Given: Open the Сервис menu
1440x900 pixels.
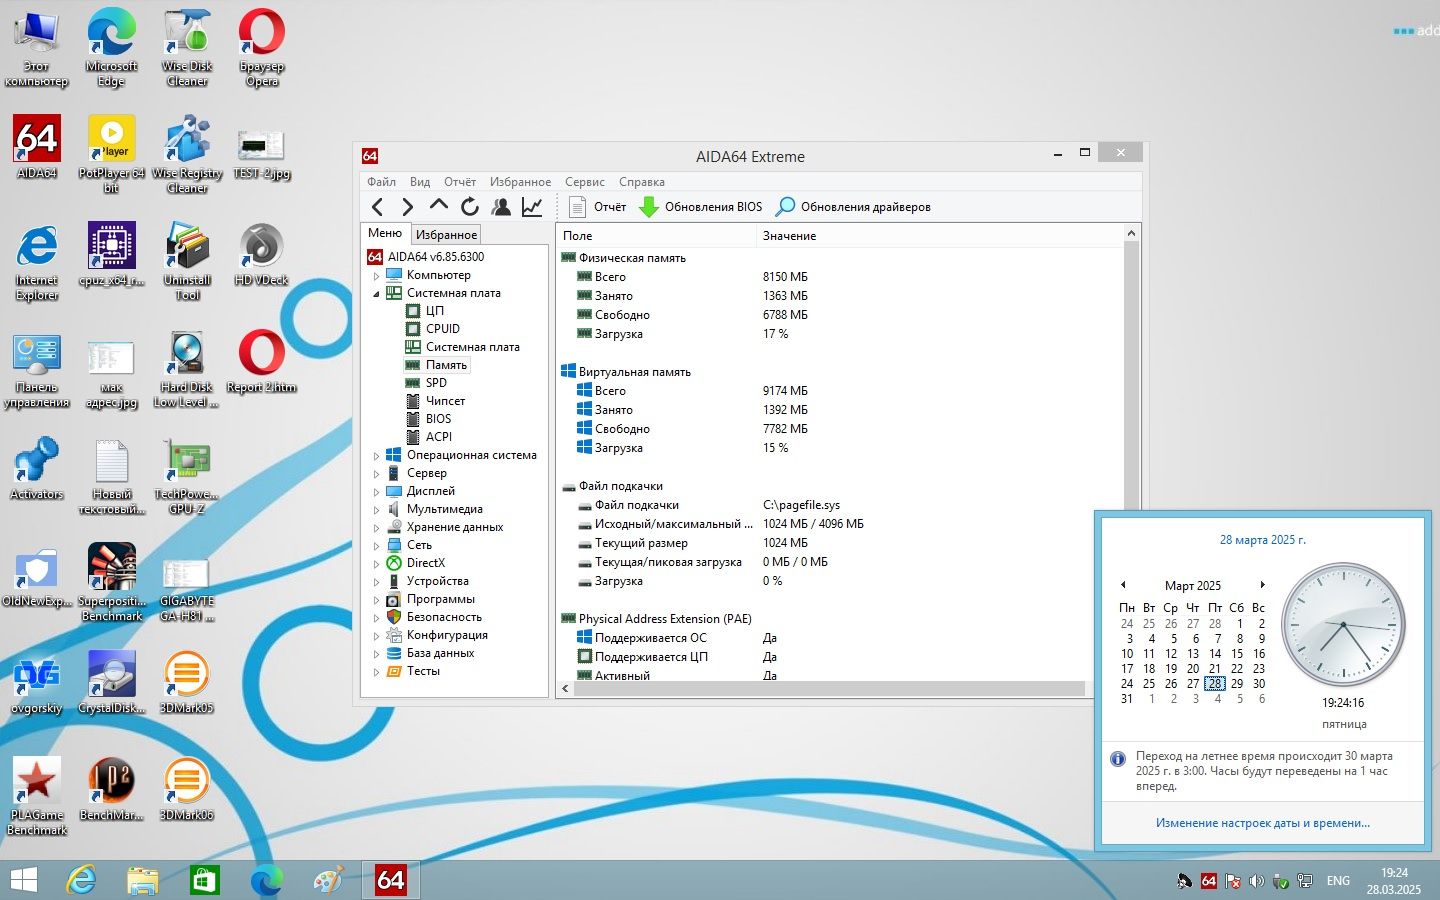Looking at the screenshot, I should [584, 182].
